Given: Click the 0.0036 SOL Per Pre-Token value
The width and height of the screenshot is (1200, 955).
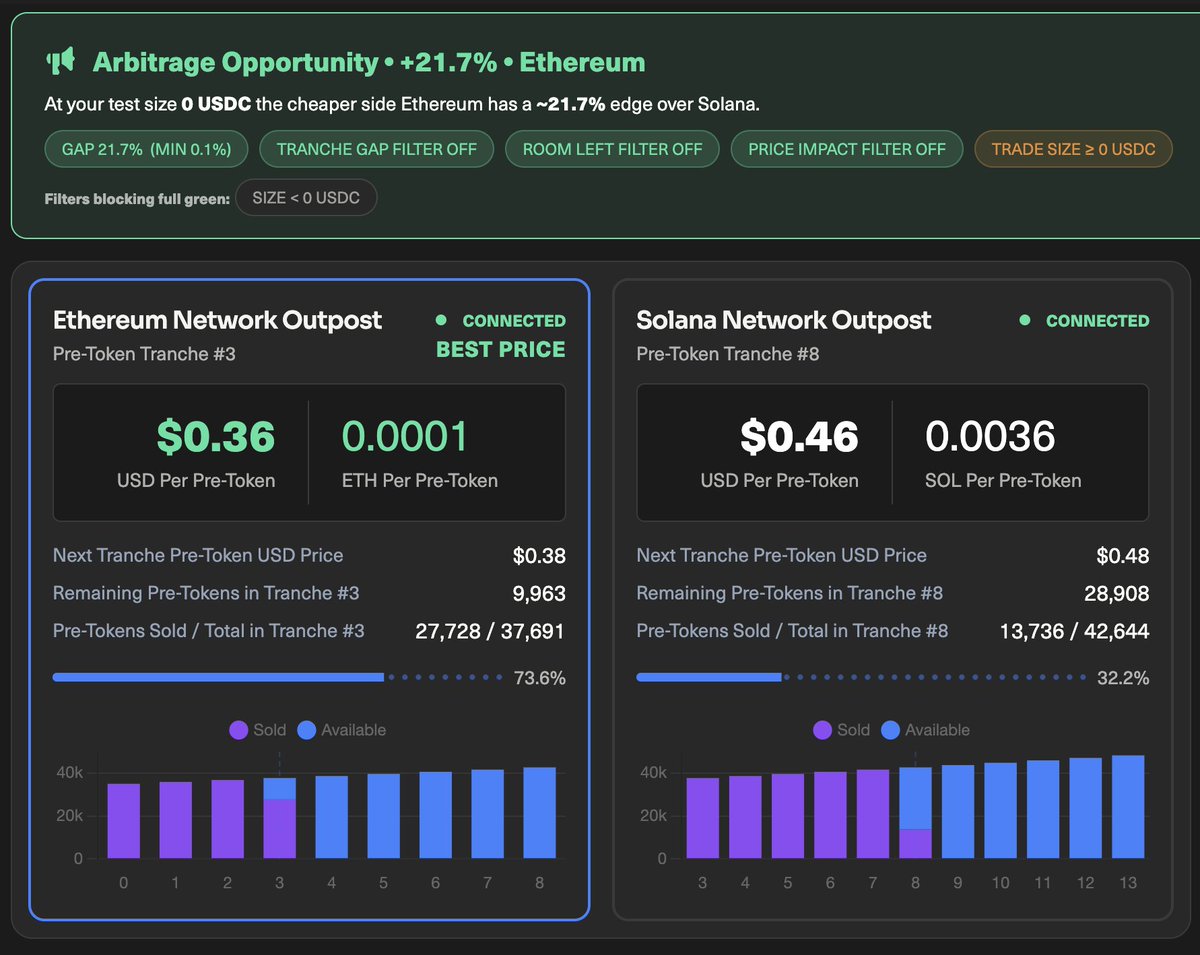Looking at the screenshot, I should [x=990, y=437].
